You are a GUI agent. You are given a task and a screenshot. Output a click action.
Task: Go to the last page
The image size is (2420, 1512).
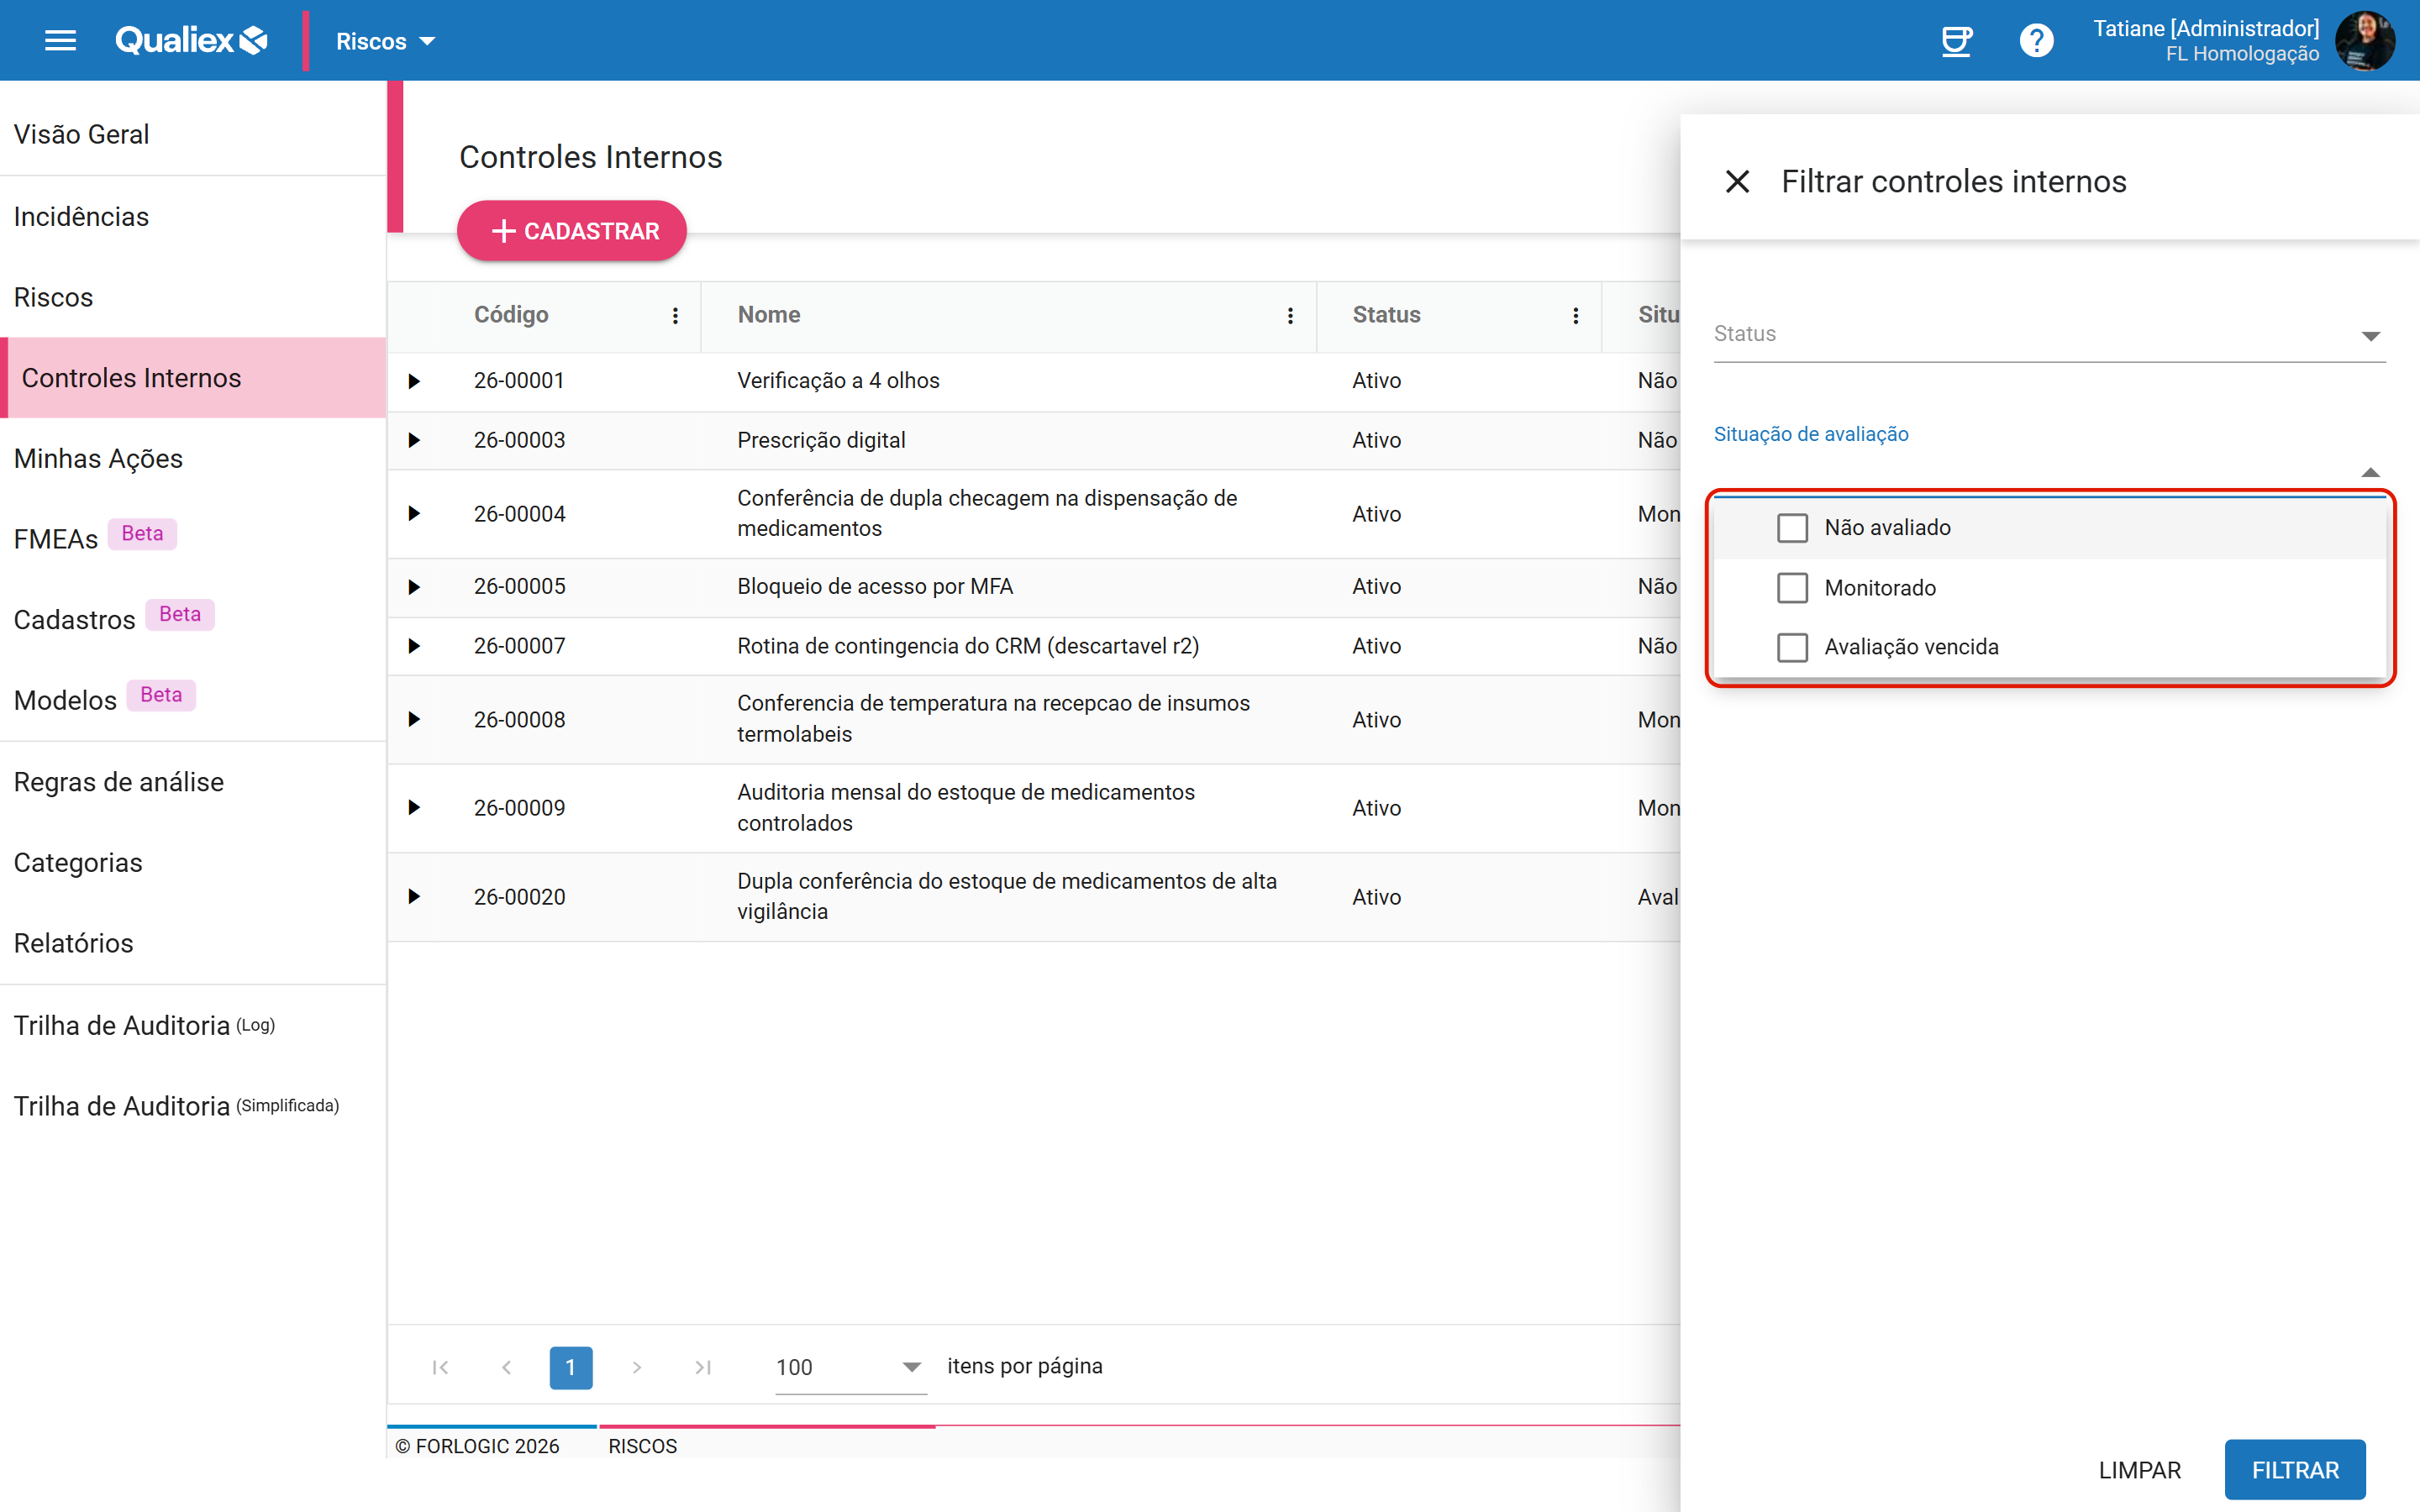703,1367
